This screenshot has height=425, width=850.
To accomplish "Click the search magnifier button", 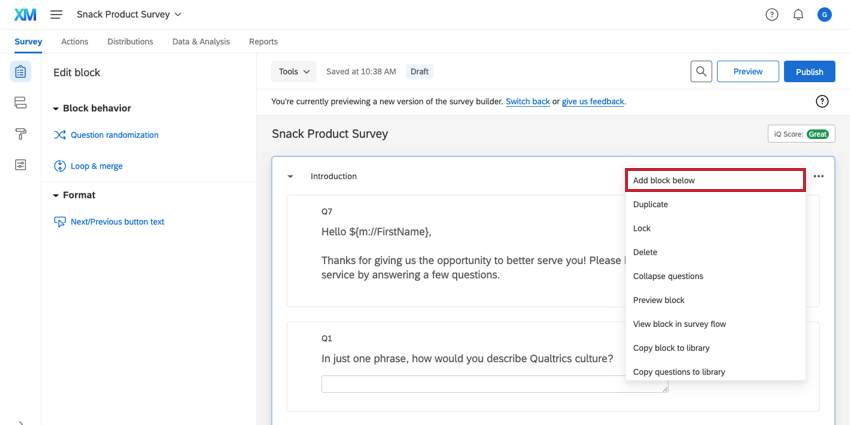I will pos(702,72).
